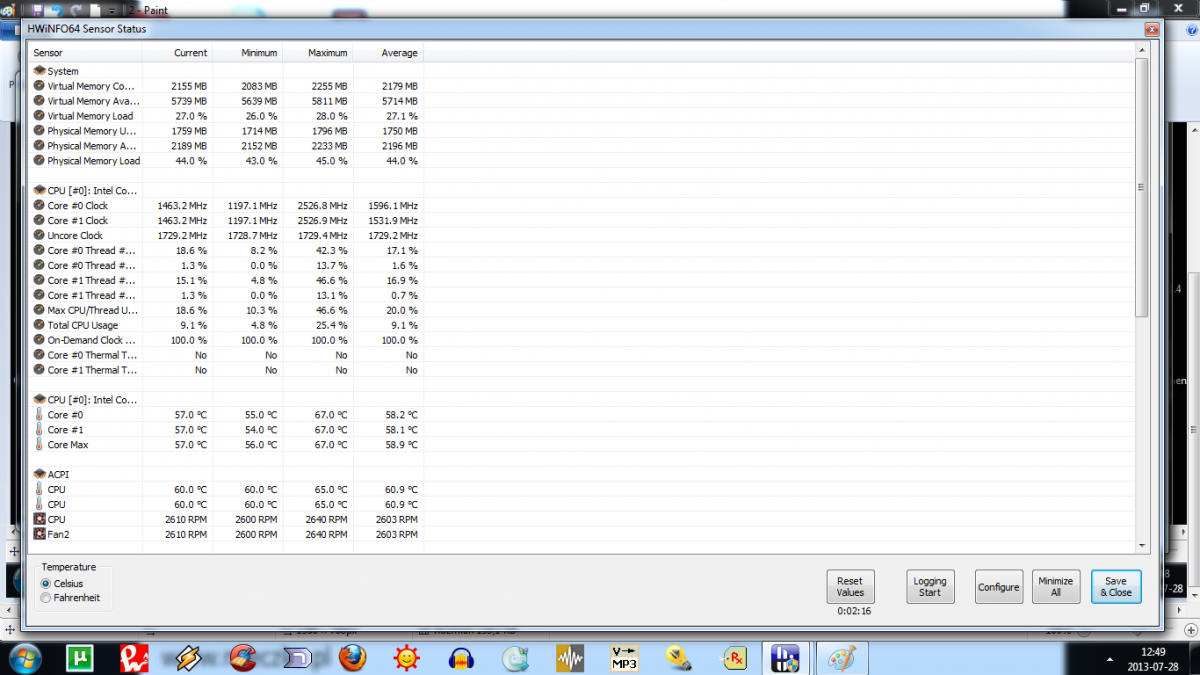Select the Celsius temperature unit

pos(61,583)
